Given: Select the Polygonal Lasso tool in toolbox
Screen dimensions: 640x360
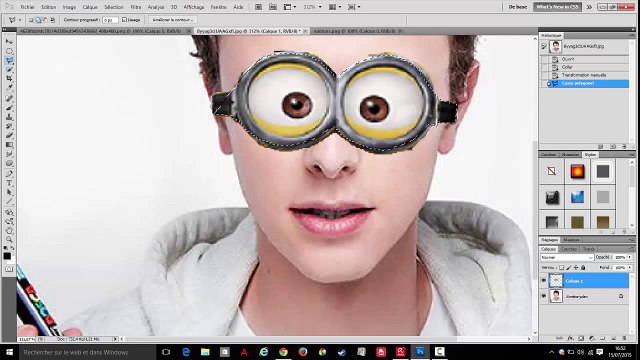Looking at the screenshot, I should click(9, 60).
